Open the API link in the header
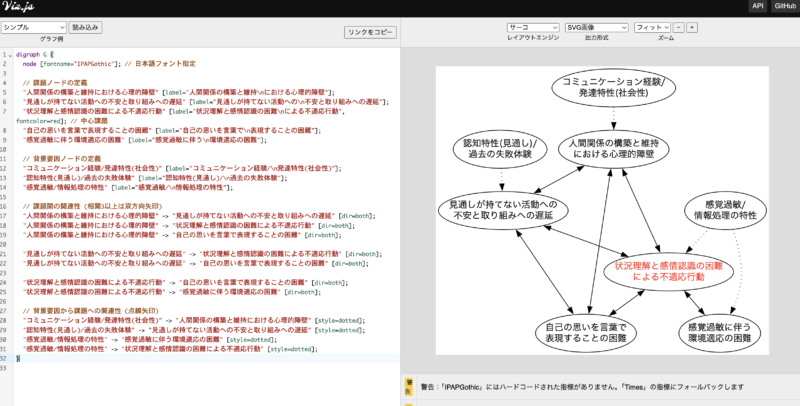 757,6
